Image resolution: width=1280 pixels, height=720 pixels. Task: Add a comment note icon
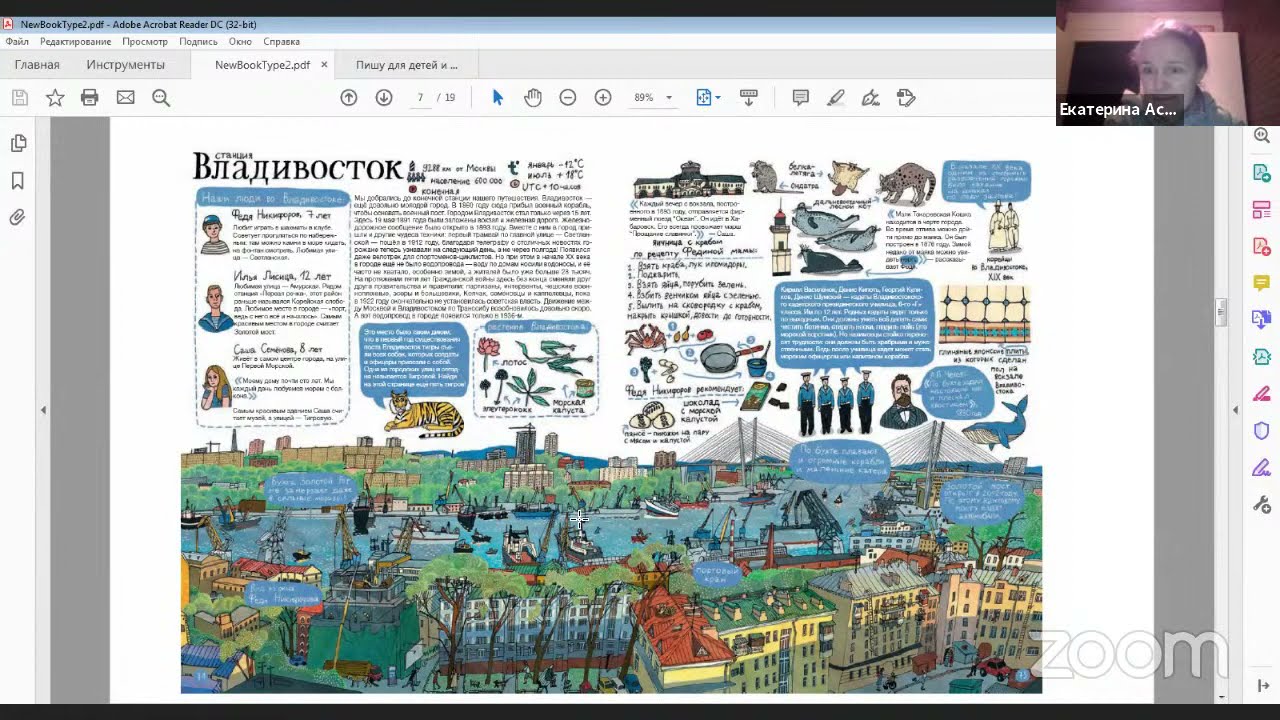(800, 97)
